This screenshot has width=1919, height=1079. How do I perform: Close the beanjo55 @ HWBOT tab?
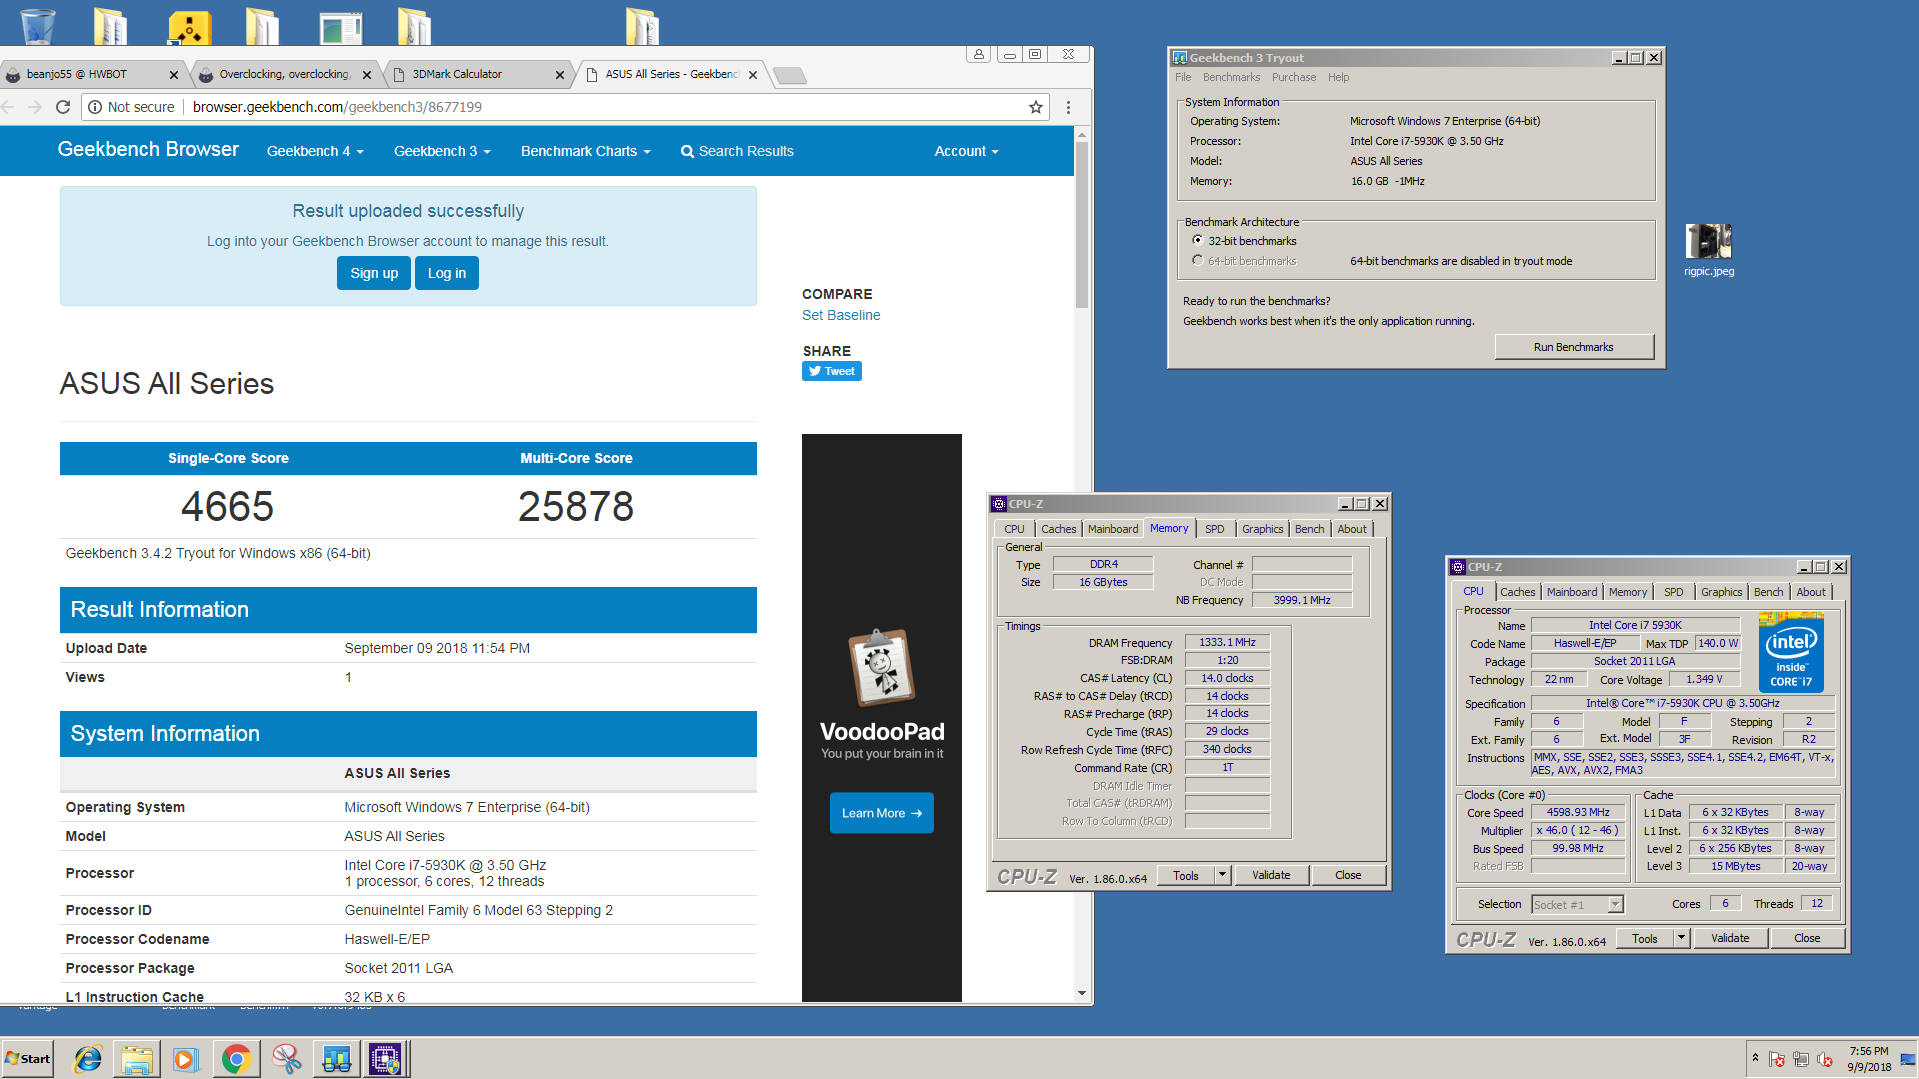174,75
